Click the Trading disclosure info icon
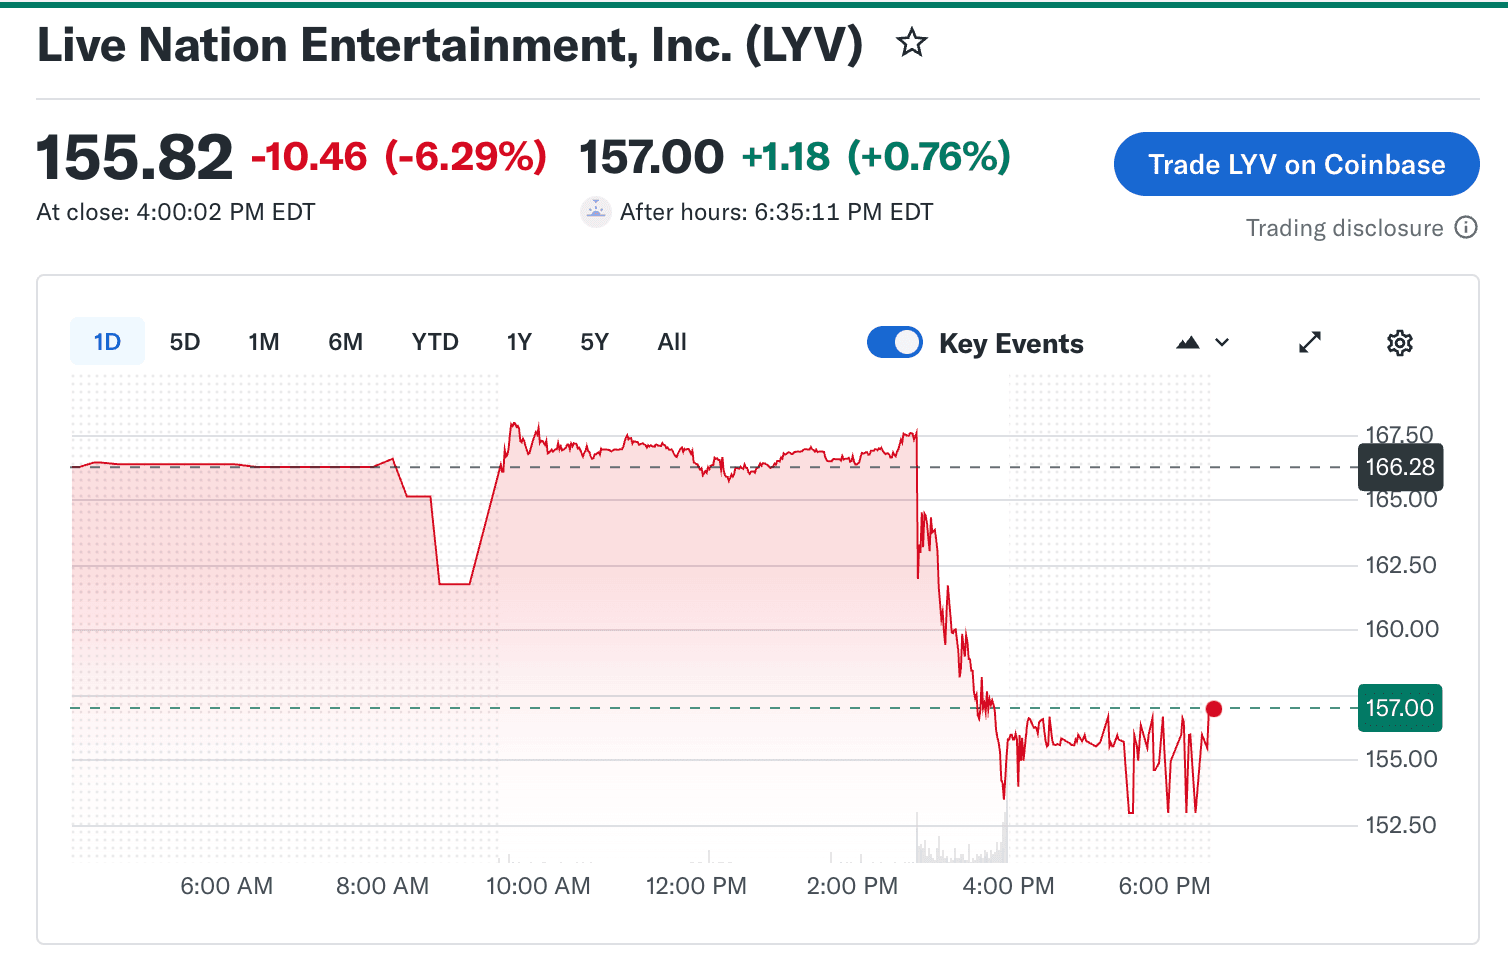The width and height of the screenshot is (1508, 968). coord(1465,228)
